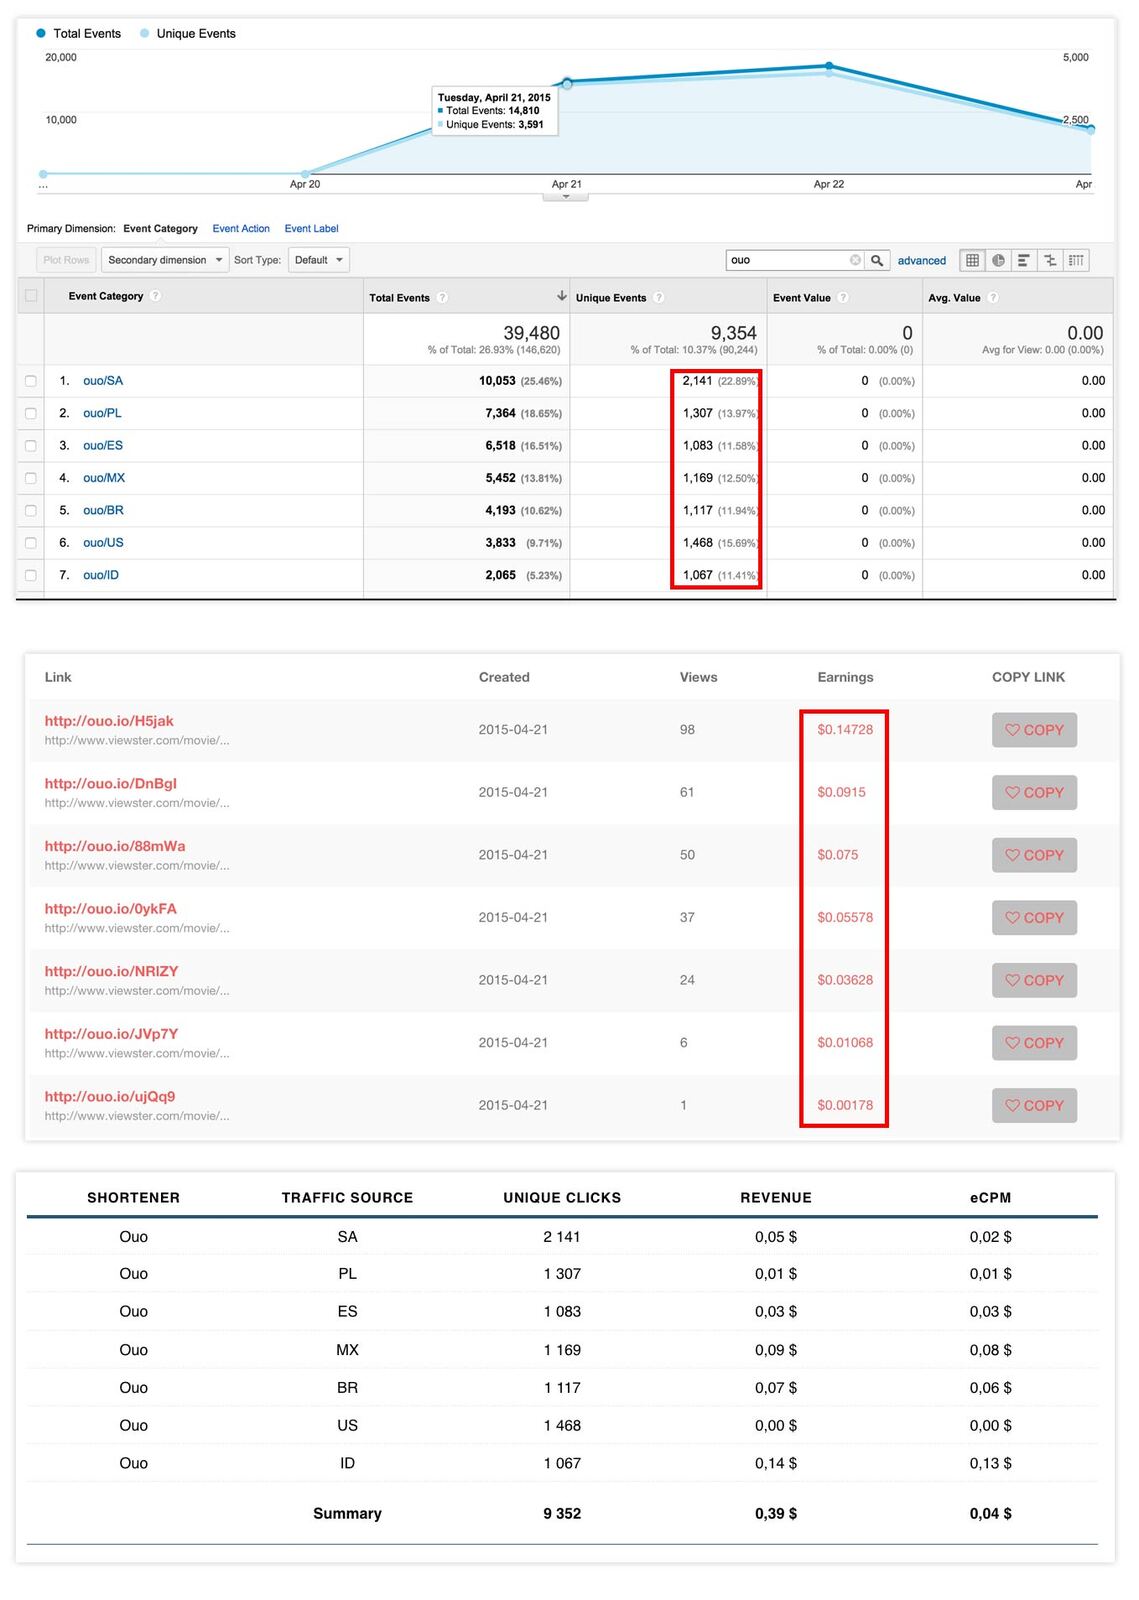Toggle the select-all checkbox in table header
1139x1600 pixels.
(x=31, y=296)
